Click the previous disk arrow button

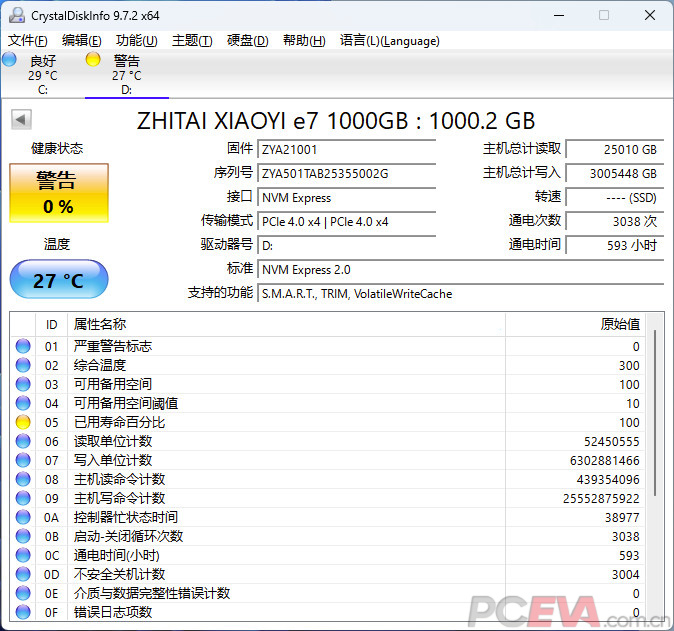tap(21, 120)
